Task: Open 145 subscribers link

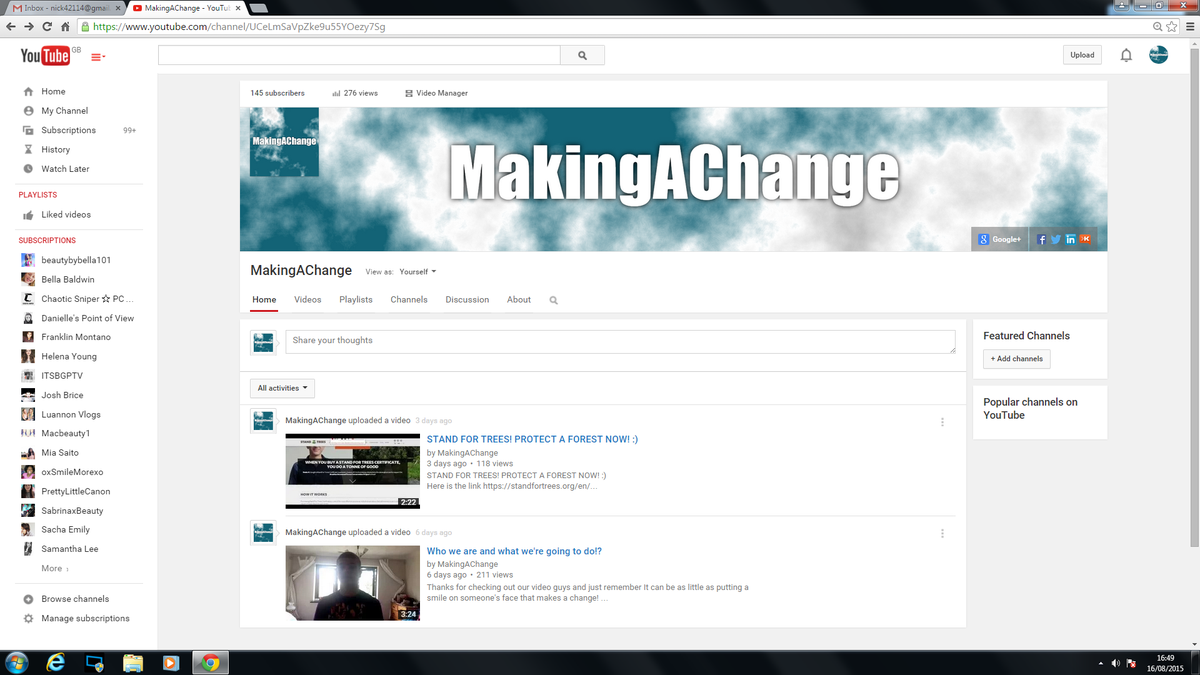Action: pyautogui.click(x=277, y=93)
